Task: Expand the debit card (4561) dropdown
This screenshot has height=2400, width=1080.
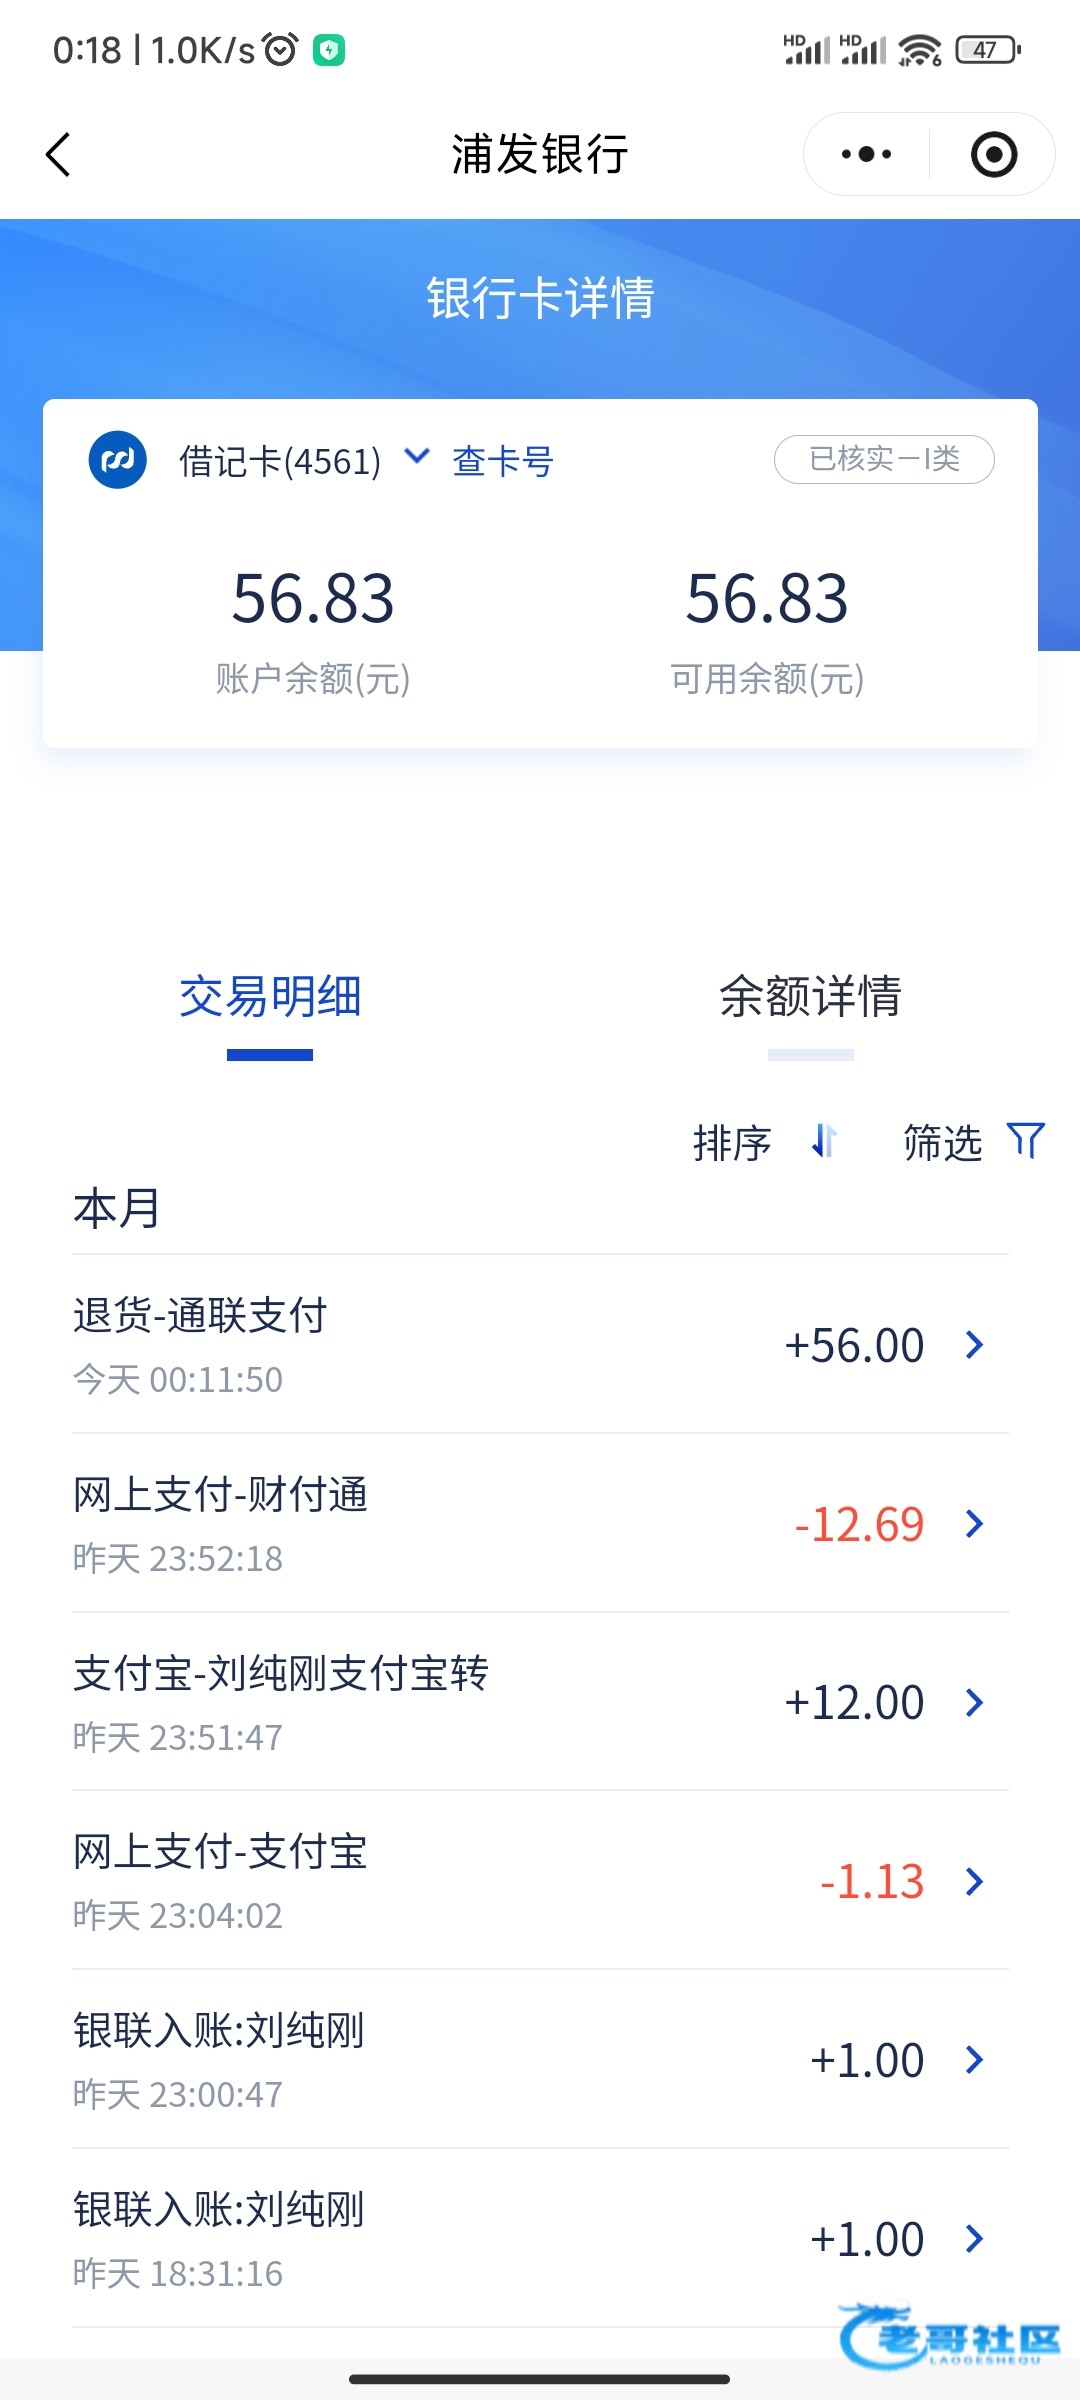Action: tap(416, 458)
